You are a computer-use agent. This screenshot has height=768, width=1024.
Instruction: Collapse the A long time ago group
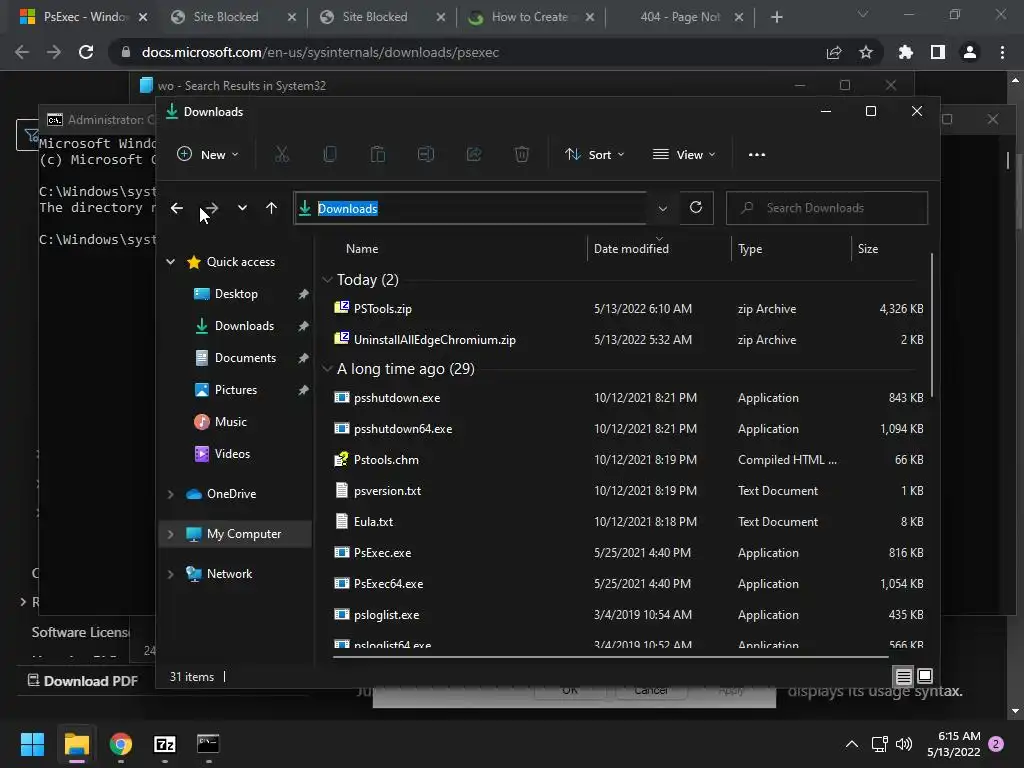(x=327, y=369)
